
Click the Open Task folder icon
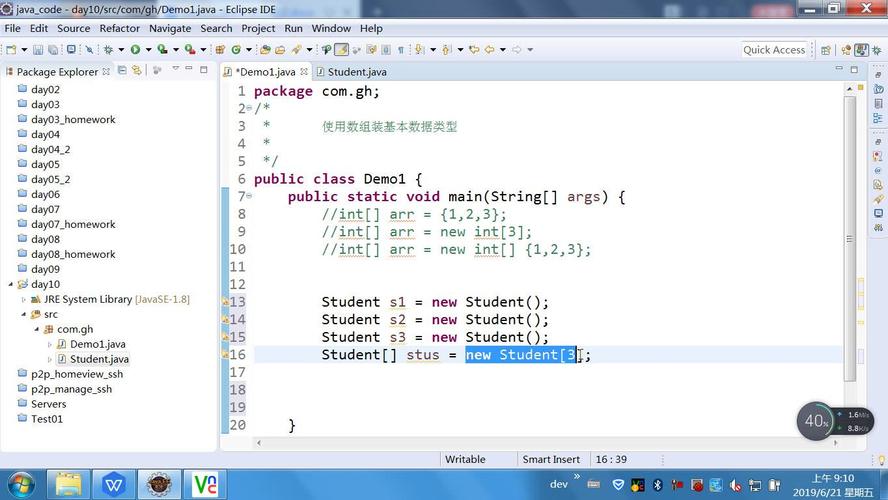tap(280, 50)
